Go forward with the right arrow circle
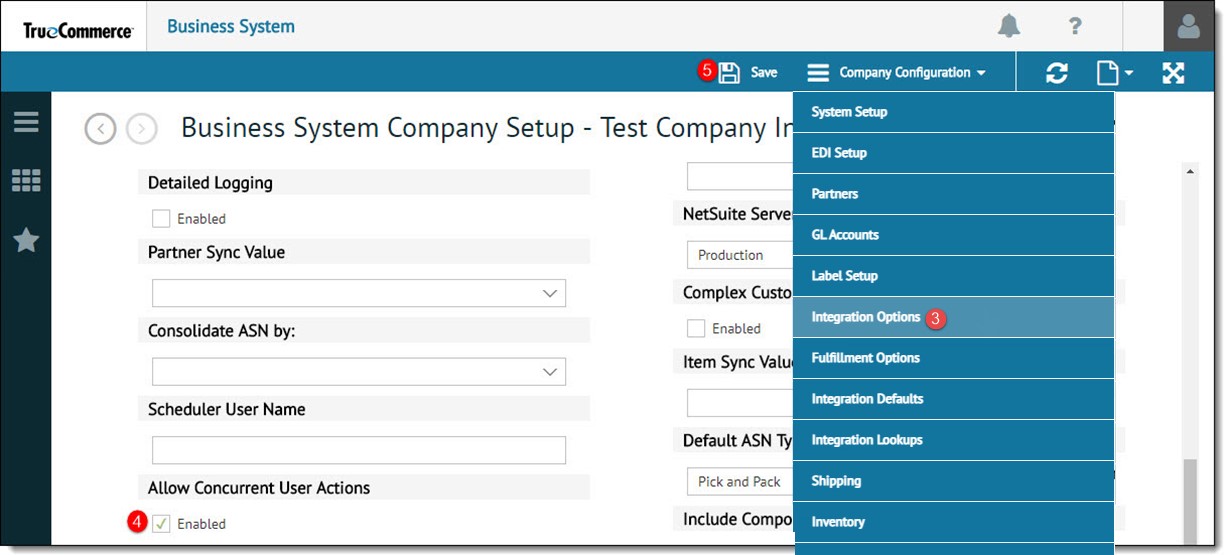 click(142, 129)
